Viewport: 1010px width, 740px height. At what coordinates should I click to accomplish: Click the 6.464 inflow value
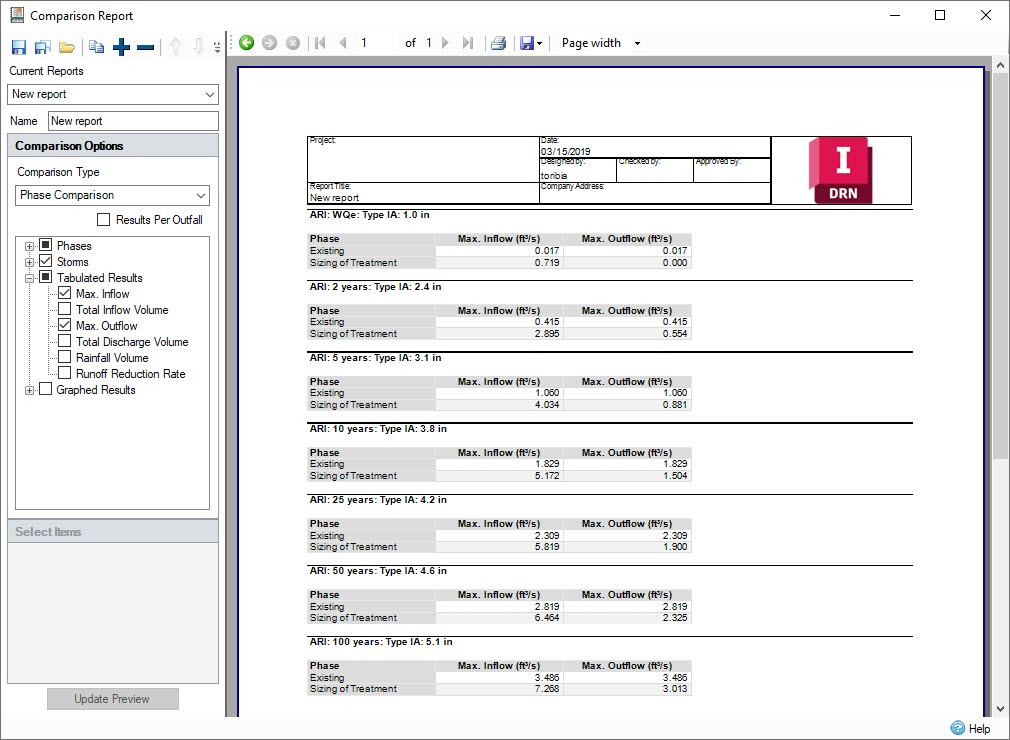[x=546, y=618]
